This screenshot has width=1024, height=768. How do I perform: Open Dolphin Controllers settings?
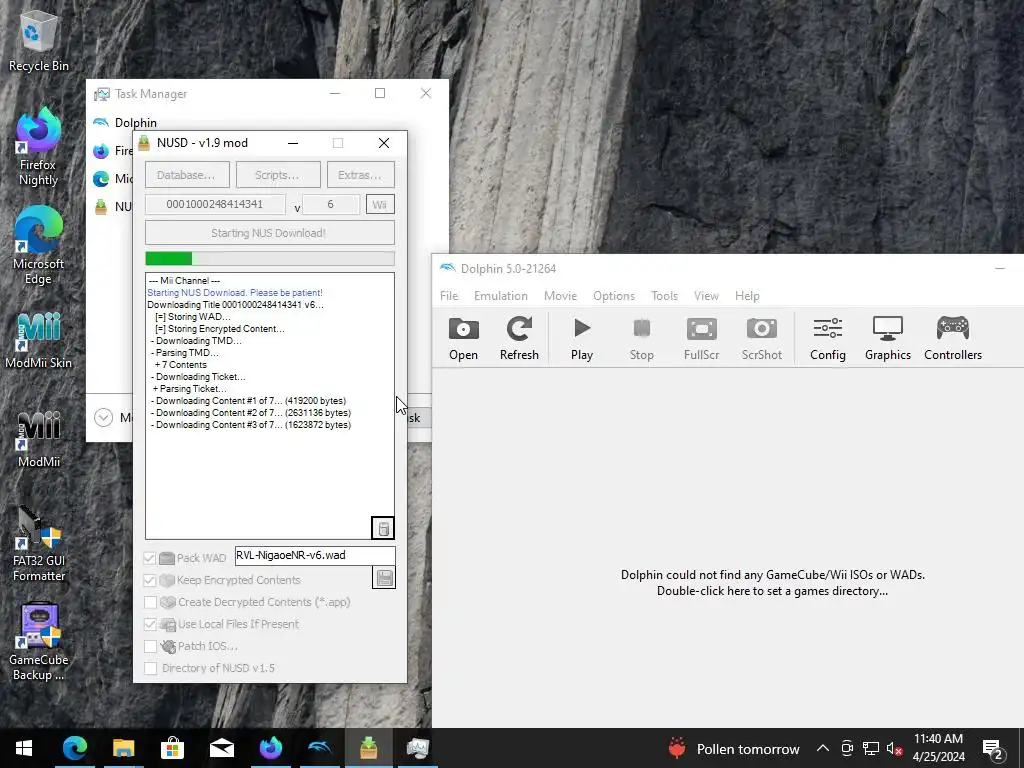[x=953, y=338]
